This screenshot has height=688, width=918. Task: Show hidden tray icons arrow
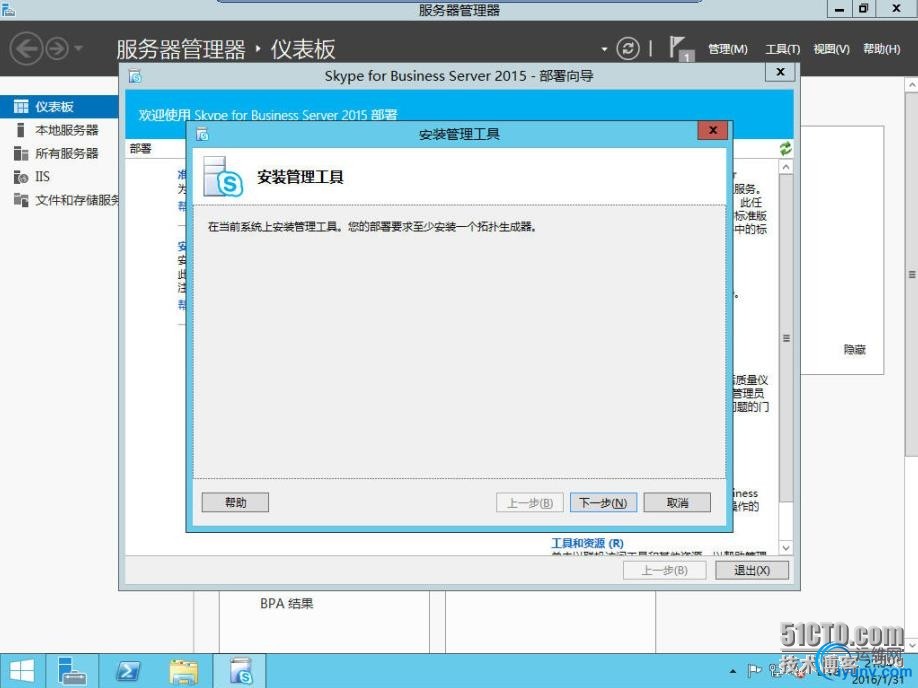click(x=732, y=672)
